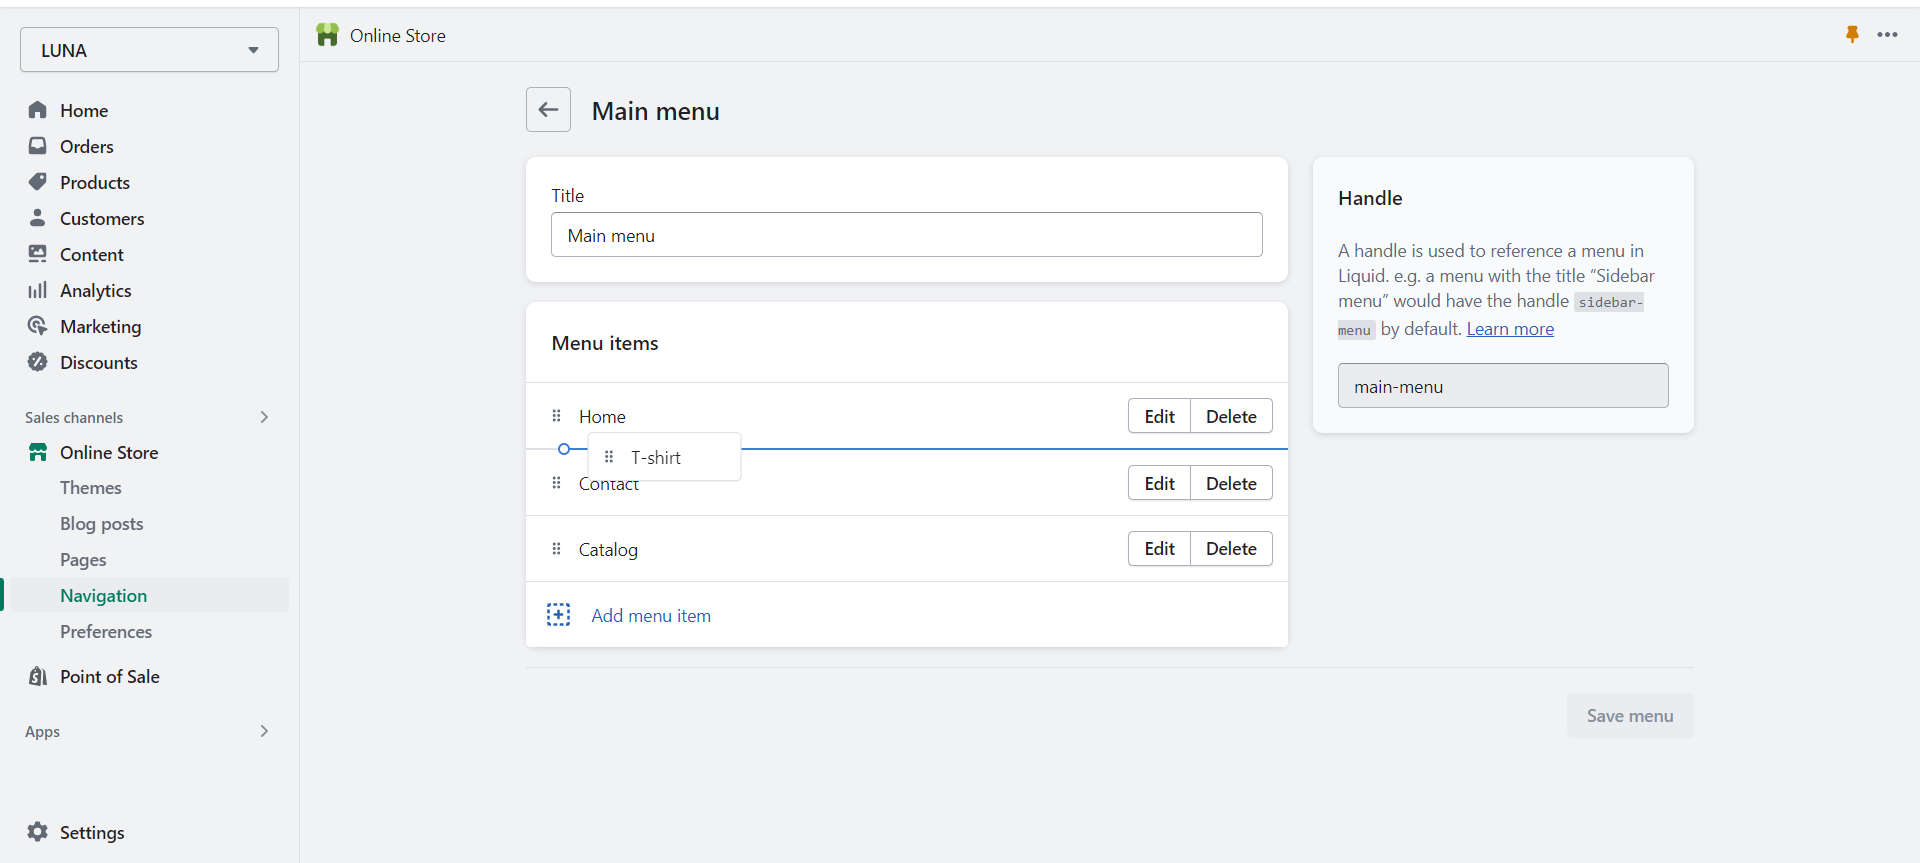Open the LUNA store switcher dropdown

149,50
